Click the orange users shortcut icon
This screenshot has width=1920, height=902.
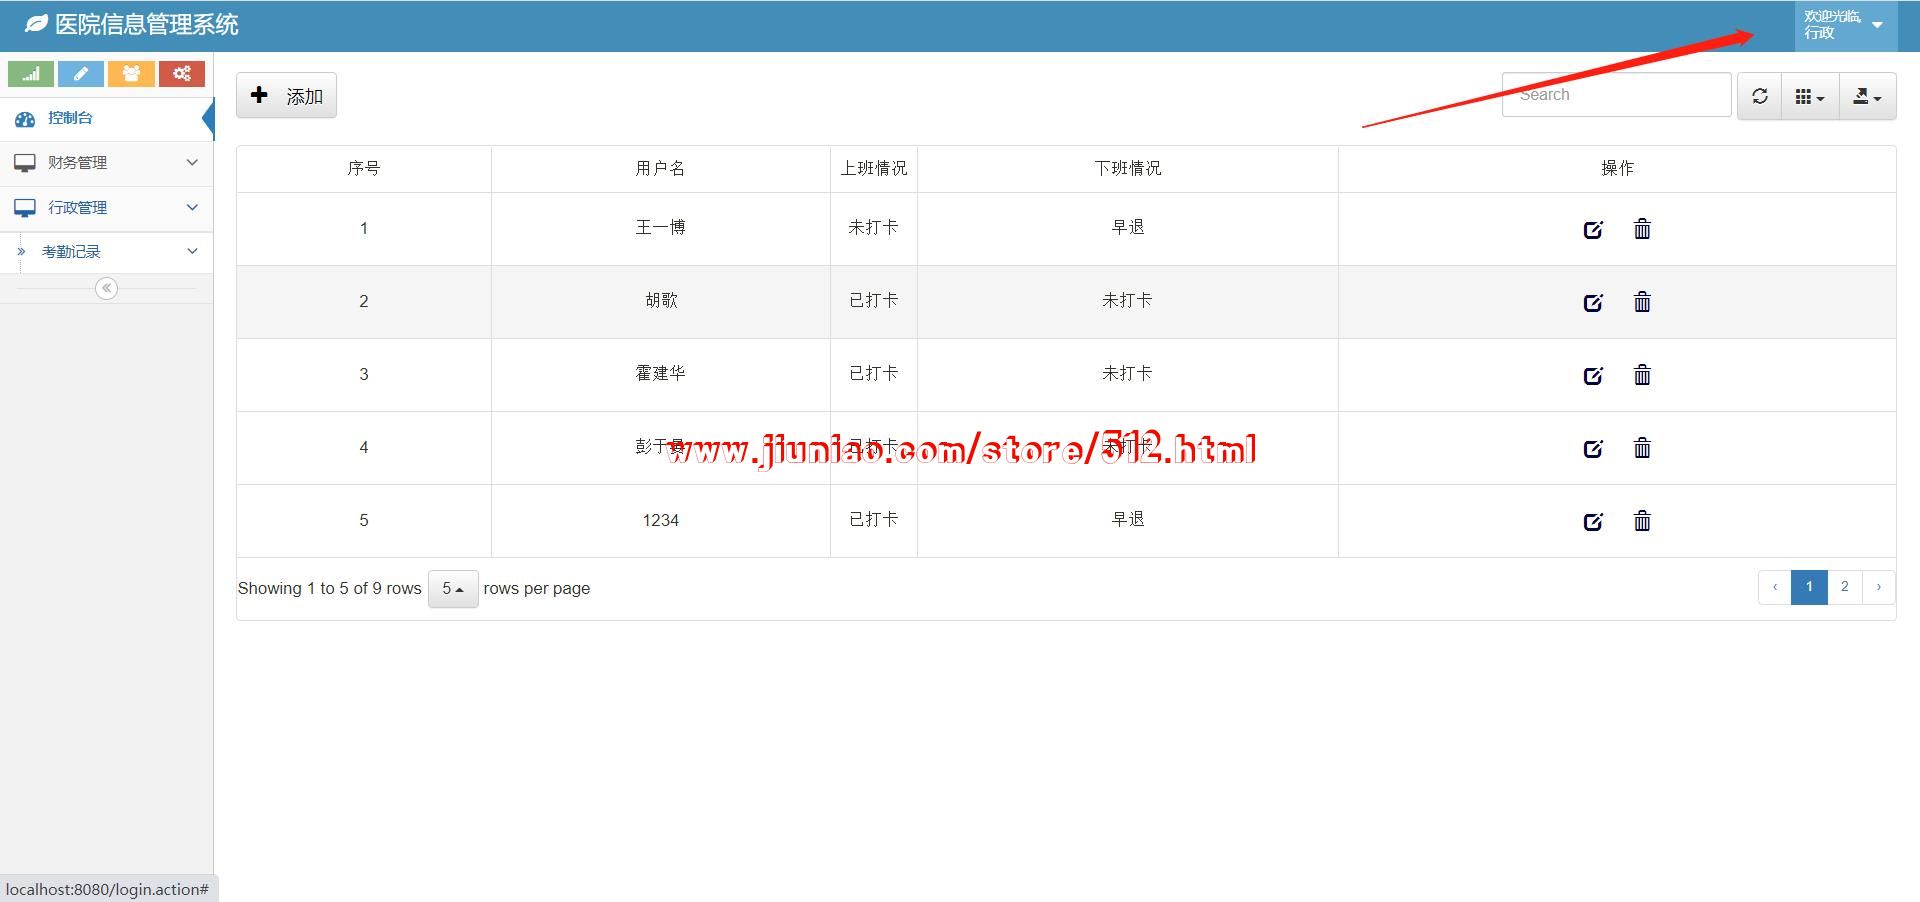[131, 74]
